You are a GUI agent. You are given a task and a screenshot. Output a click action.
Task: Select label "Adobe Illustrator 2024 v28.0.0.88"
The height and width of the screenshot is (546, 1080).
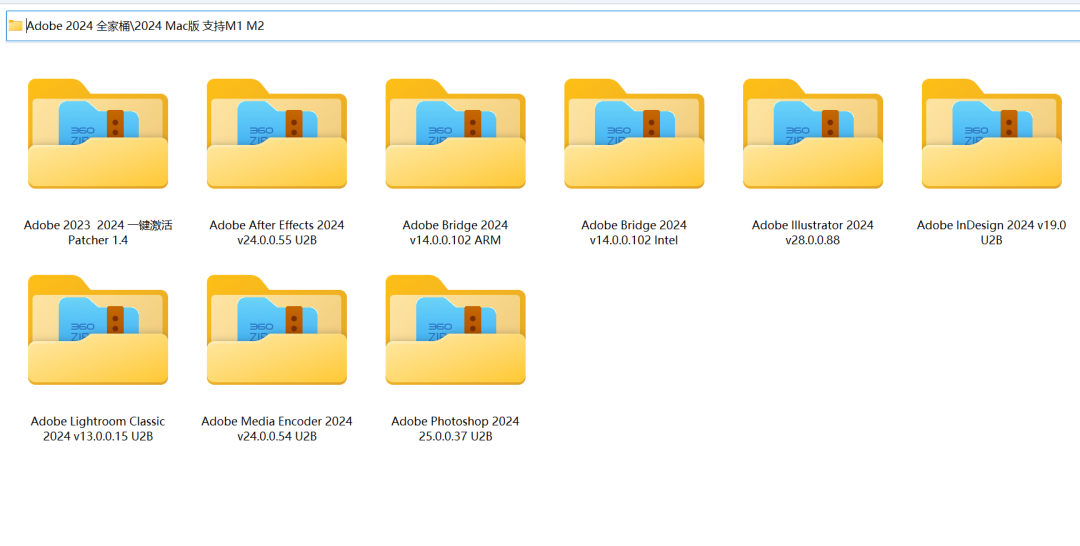pos(813,233)
